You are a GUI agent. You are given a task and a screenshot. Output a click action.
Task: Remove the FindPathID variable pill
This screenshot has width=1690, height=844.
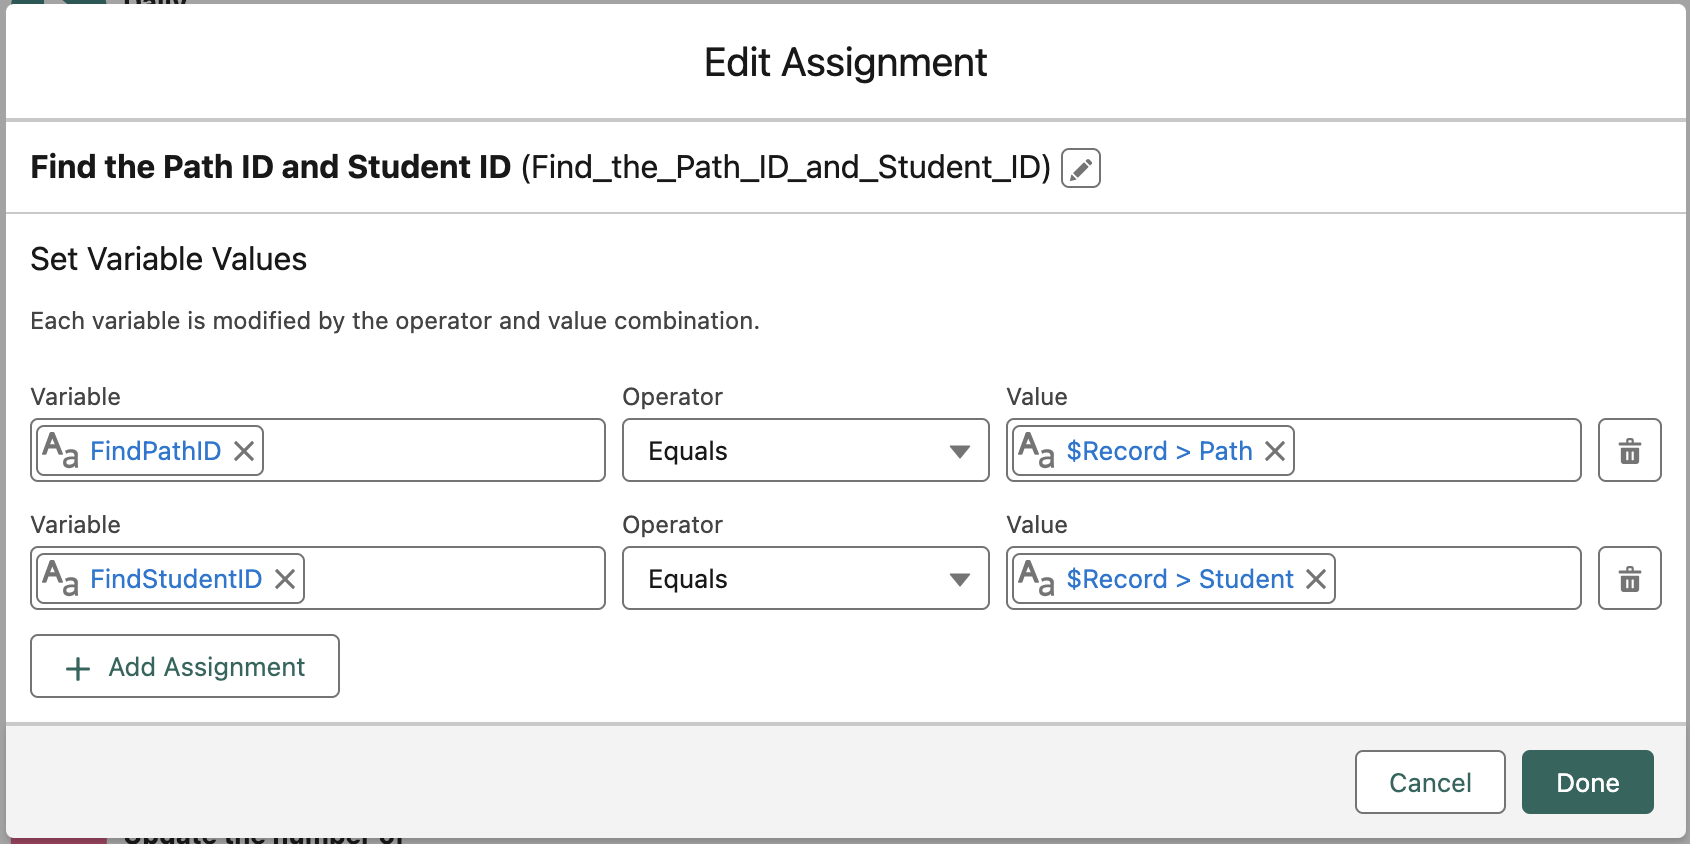tap(244, 451)
